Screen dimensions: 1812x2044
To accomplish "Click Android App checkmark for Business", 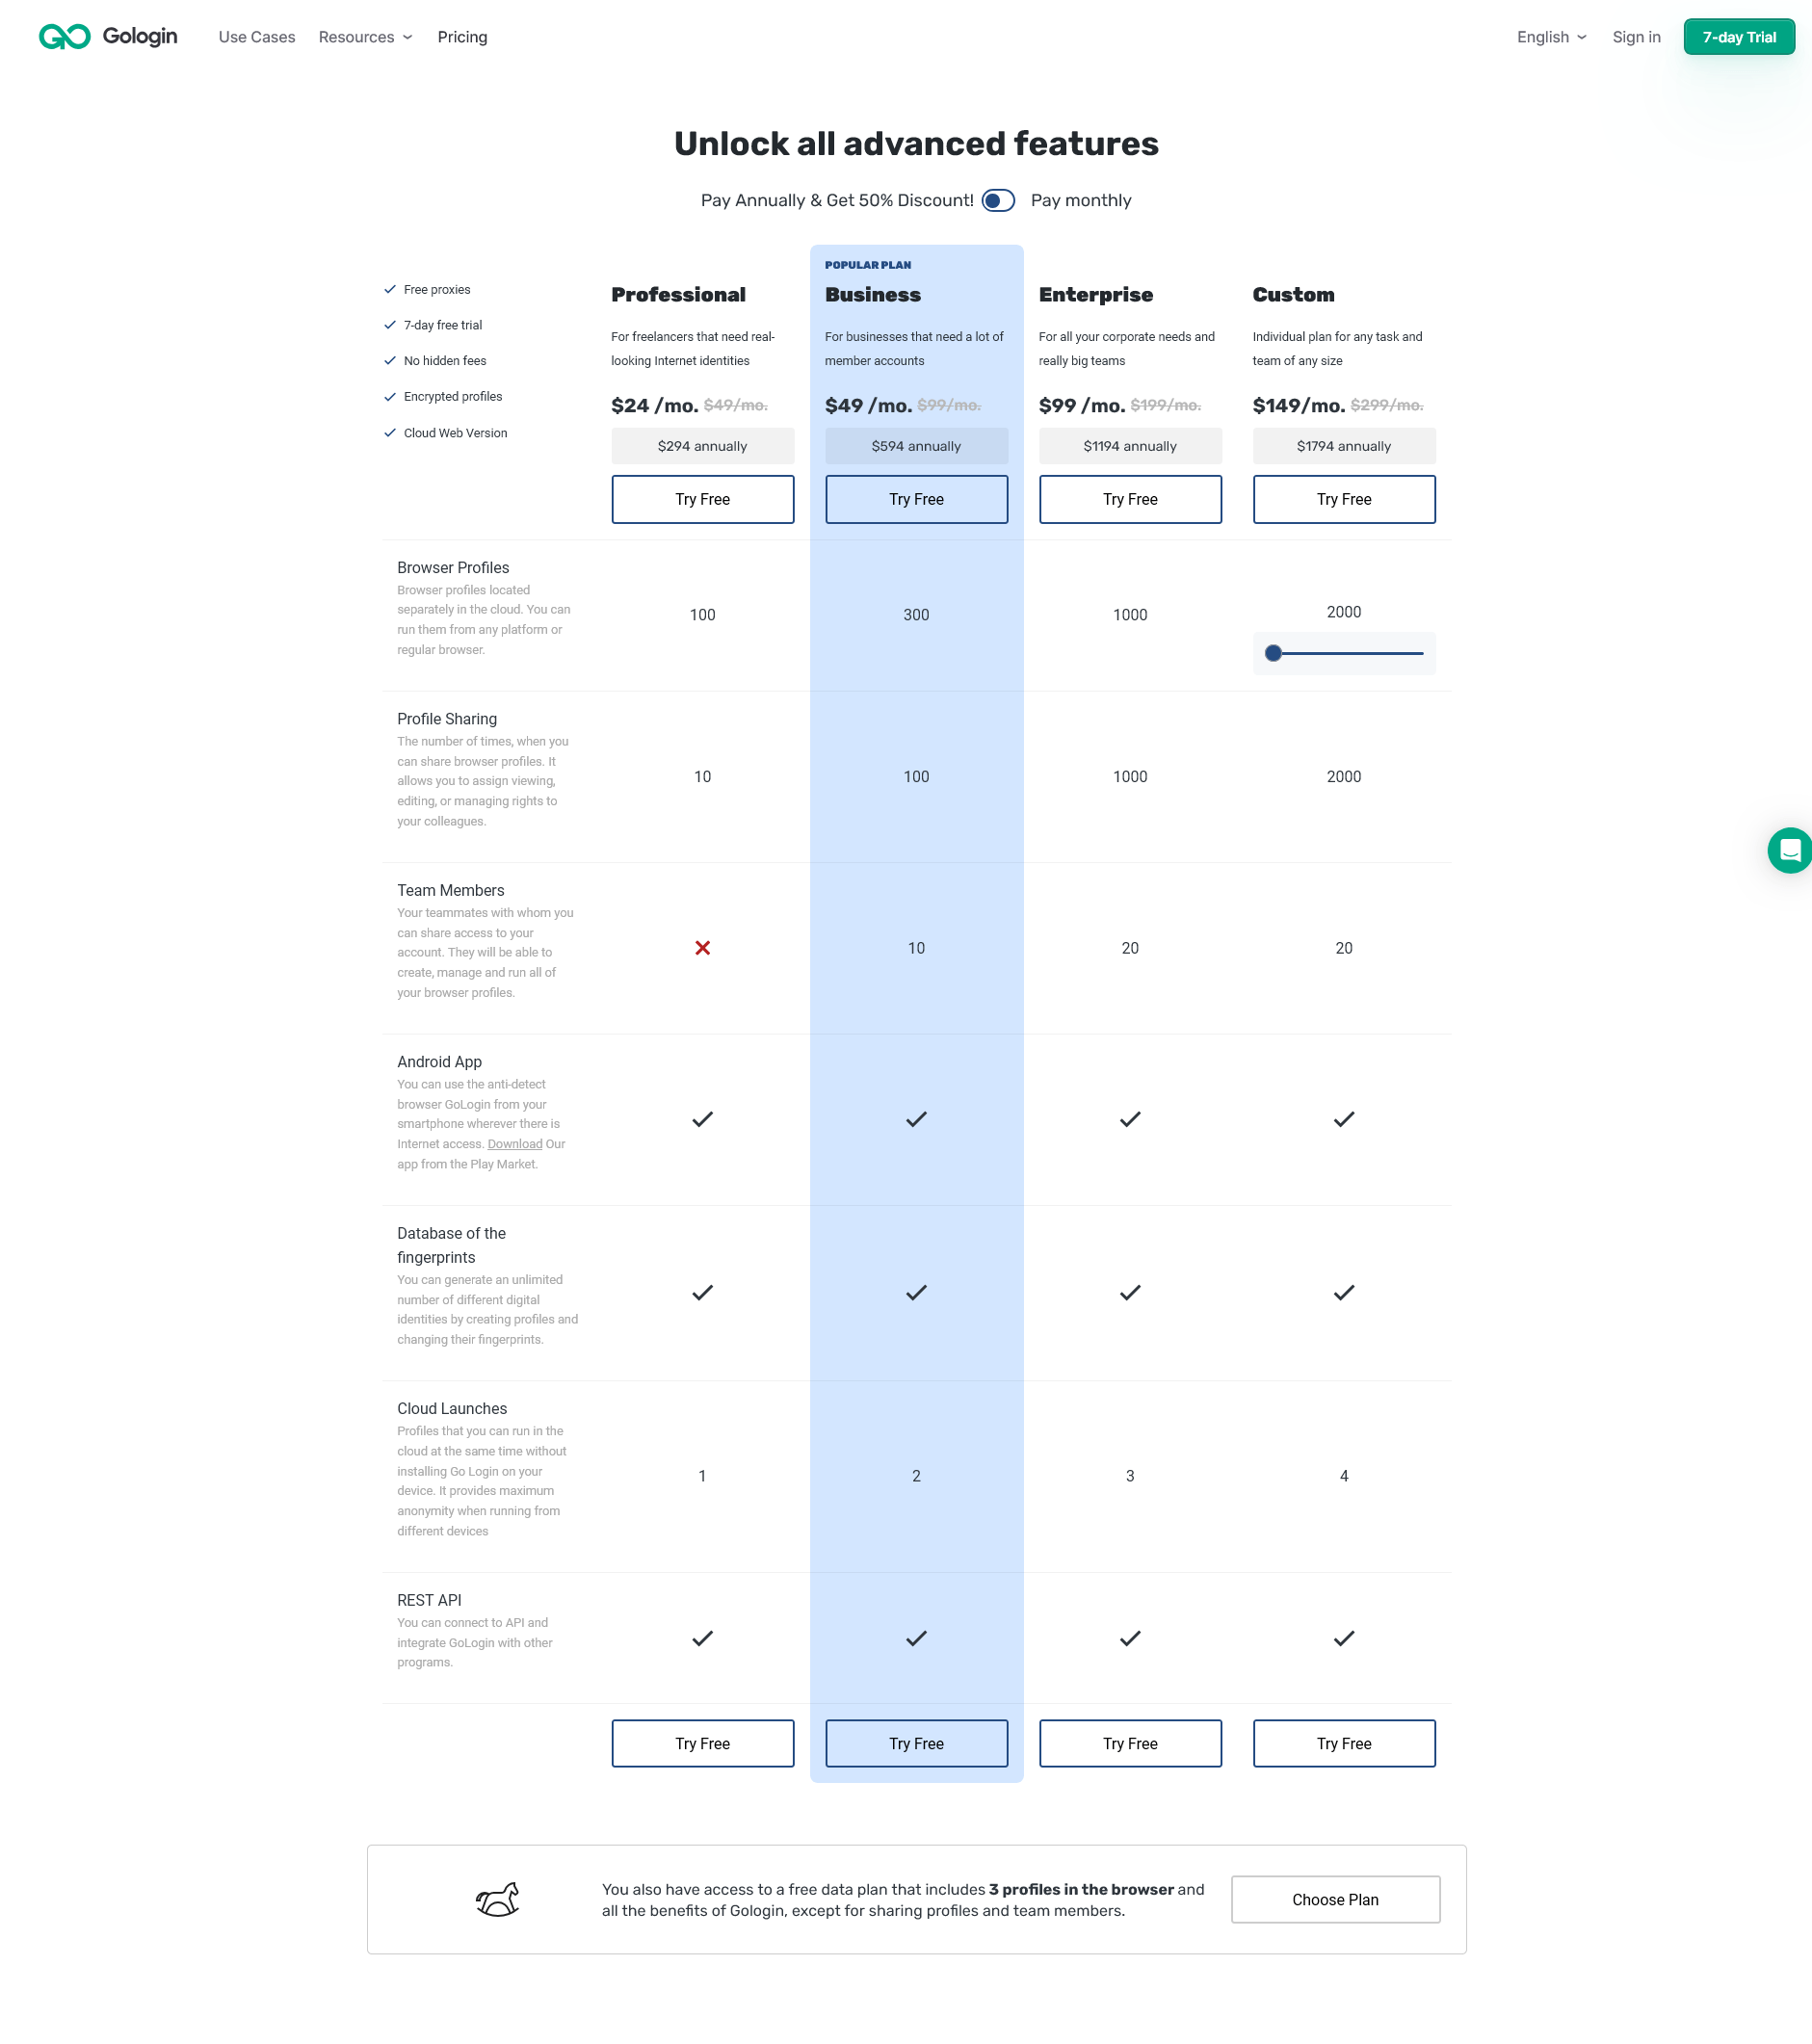I will coord(916,1119).
